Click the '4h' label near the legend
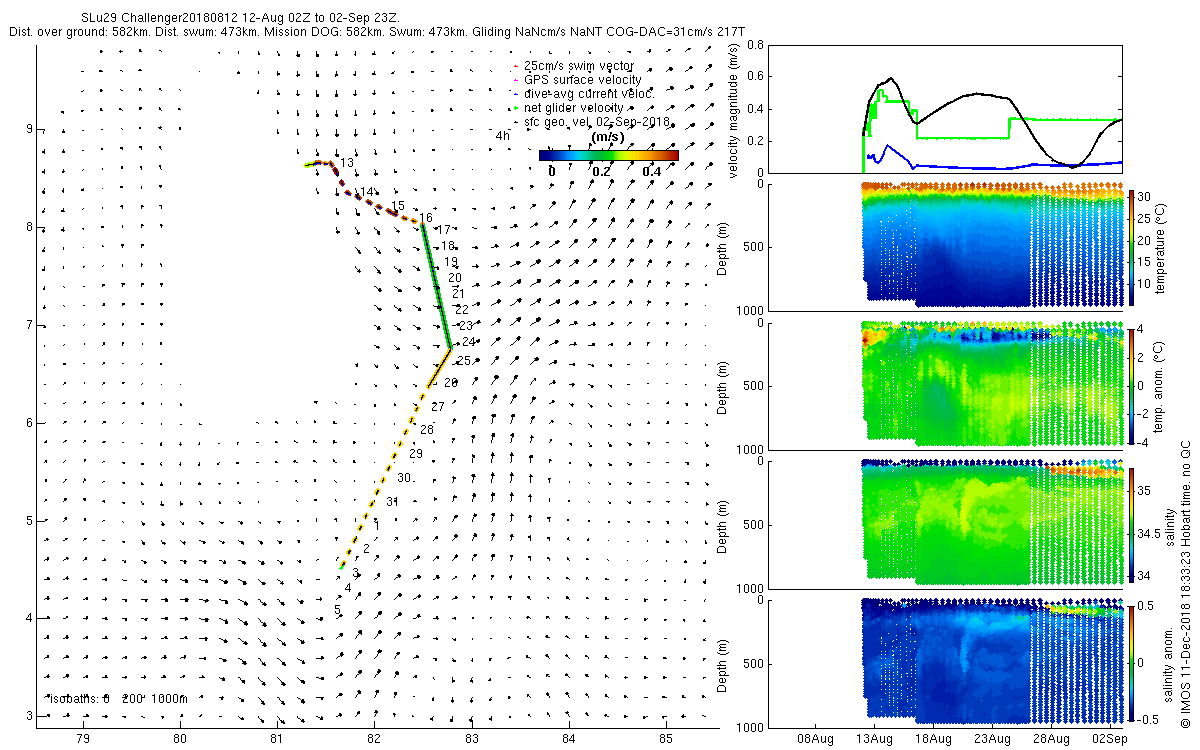This screenshot has height=750, width=1200. (x=503, y=135)
